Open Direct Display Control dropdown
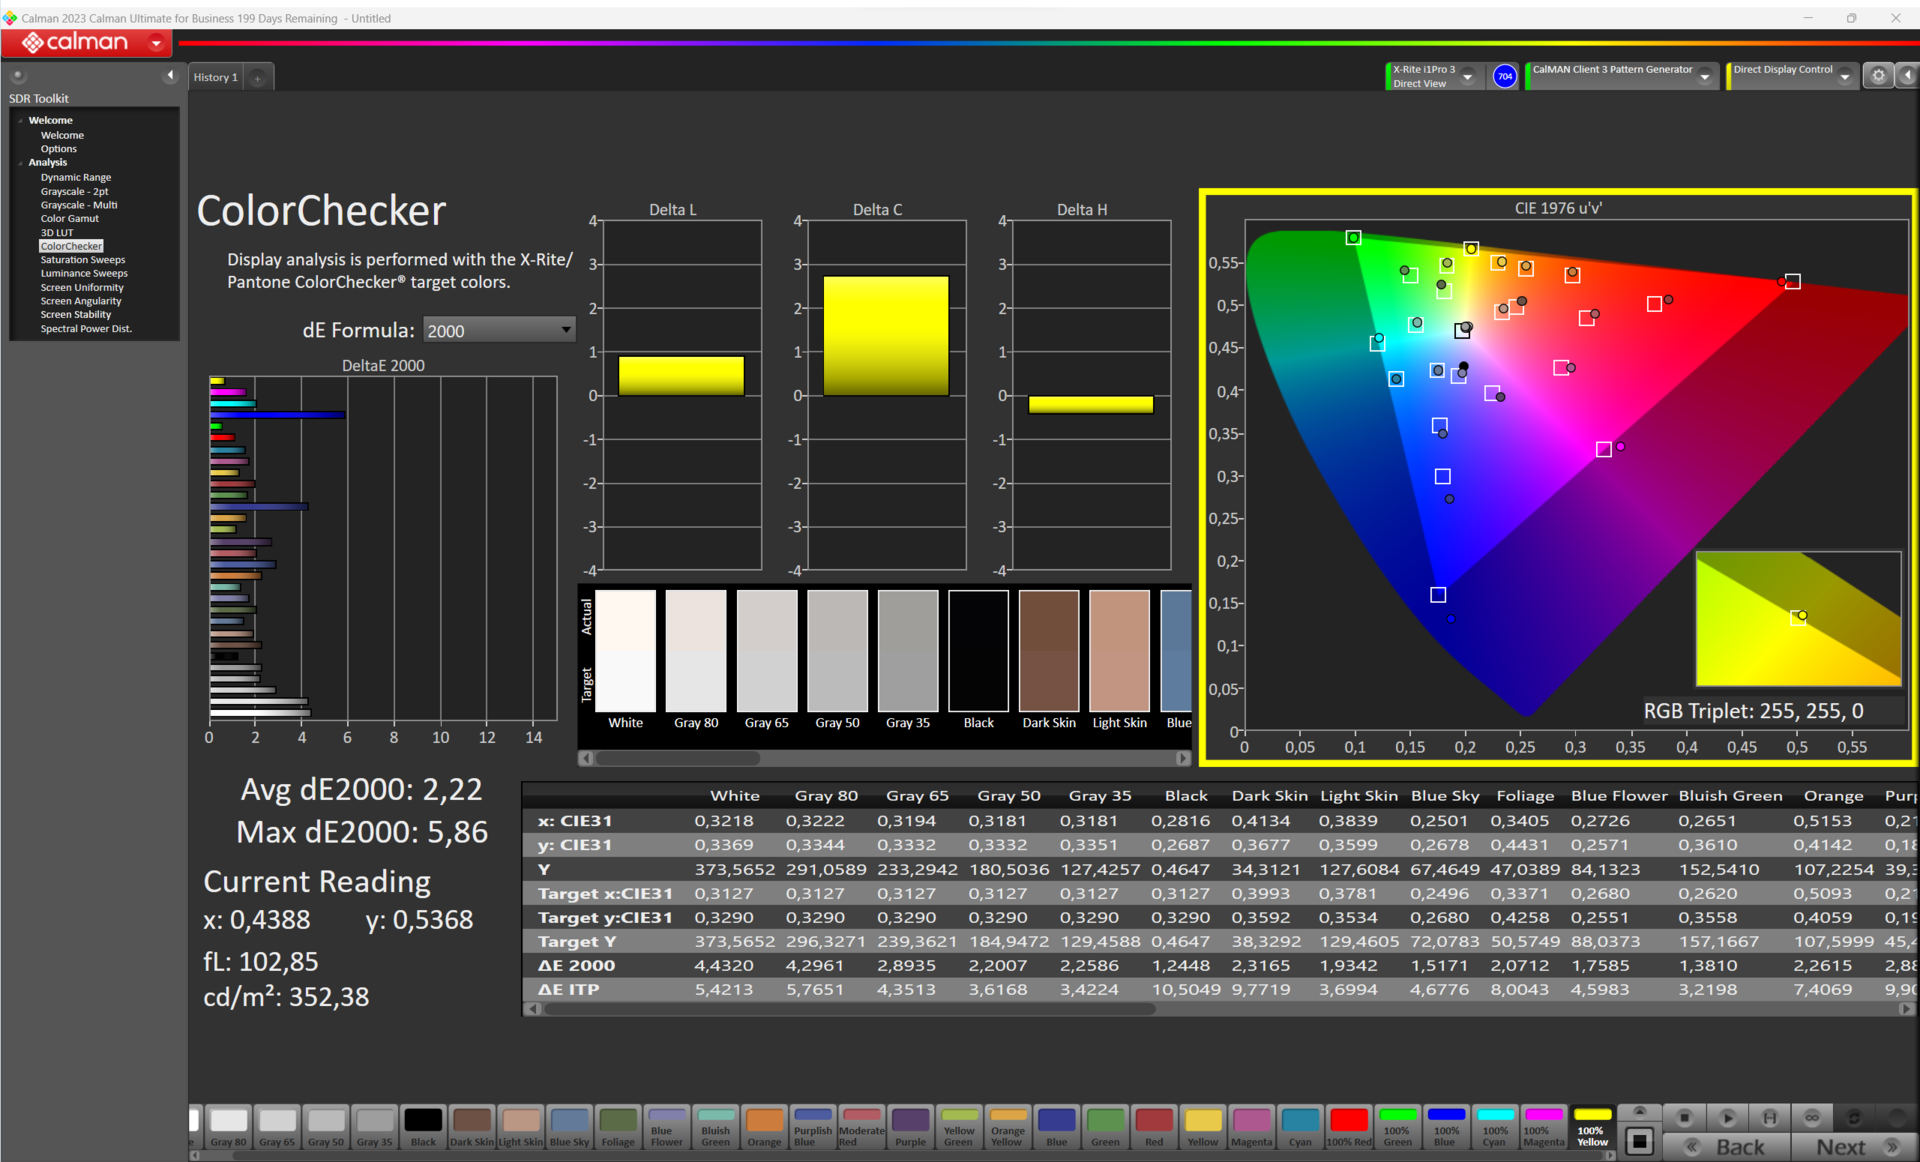Screen dimensions: 1920x1162 [1845, 77]
